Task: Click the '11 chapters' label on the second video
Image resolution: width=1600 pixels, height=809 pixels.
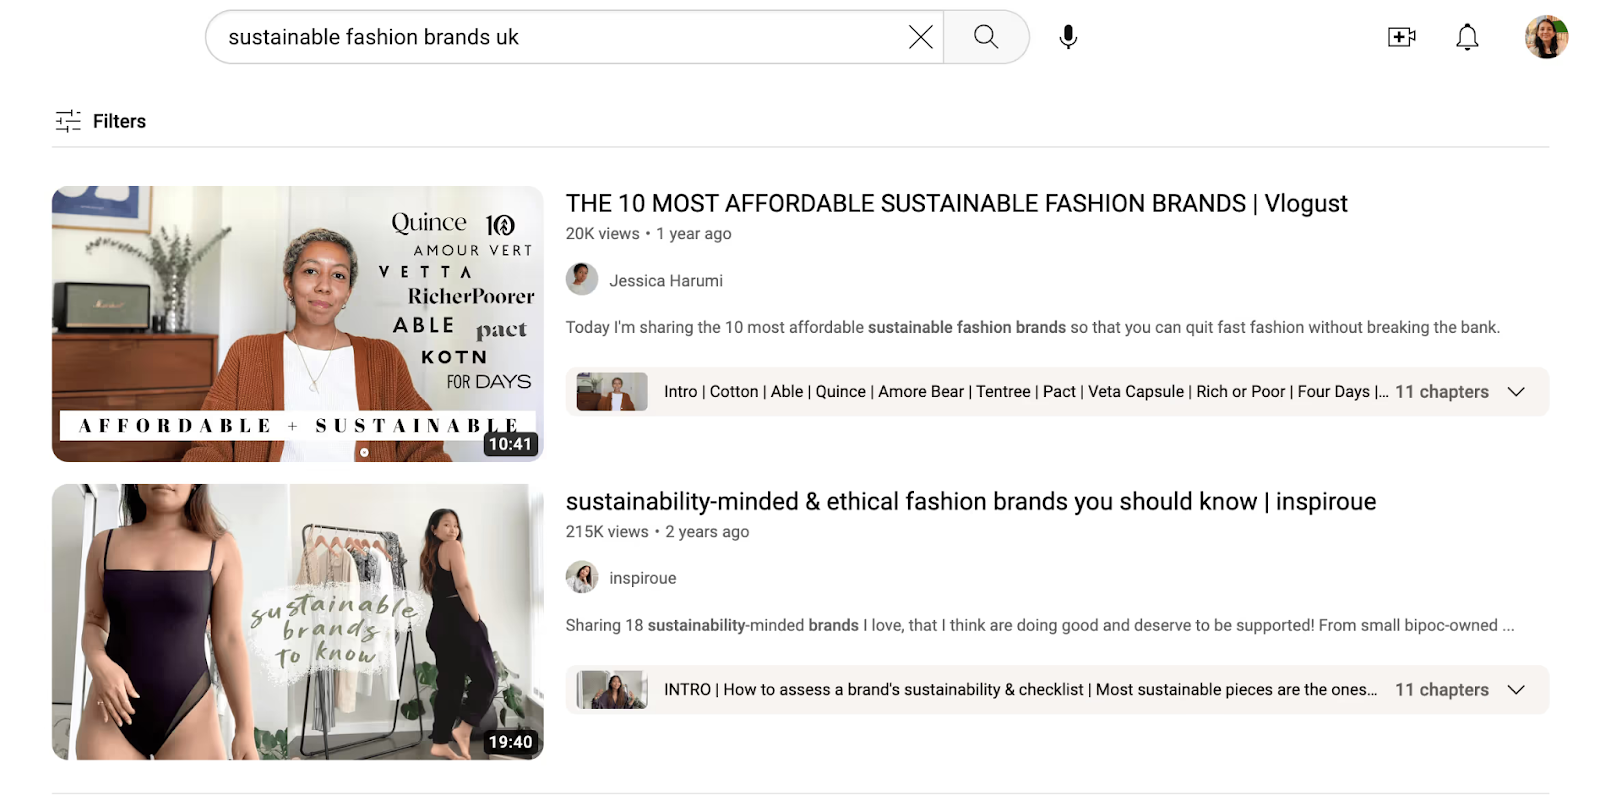Action: 1442,690
